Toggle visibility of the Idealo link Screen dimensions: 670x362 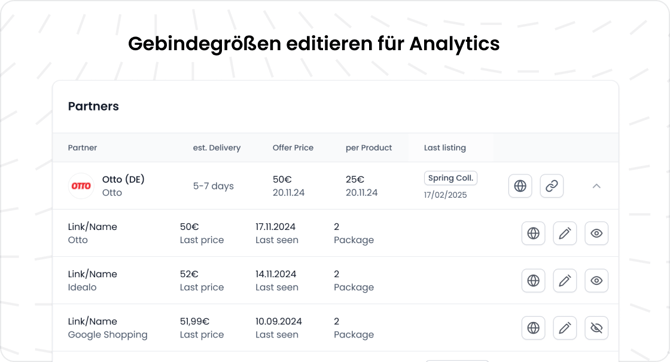point(597,281)
